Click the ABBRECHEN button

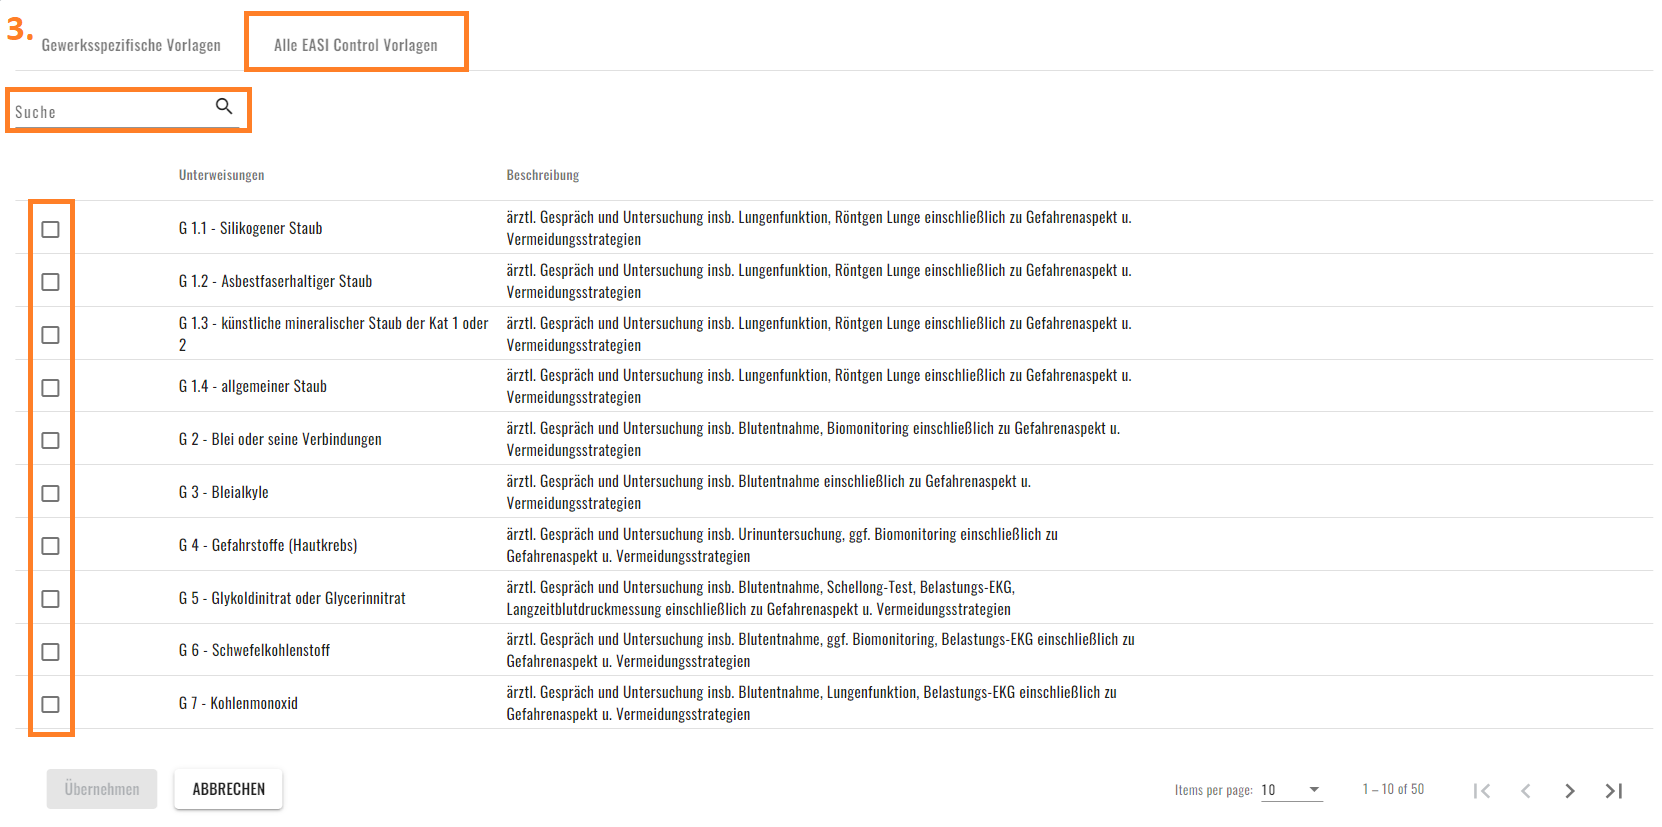point(229,789)
